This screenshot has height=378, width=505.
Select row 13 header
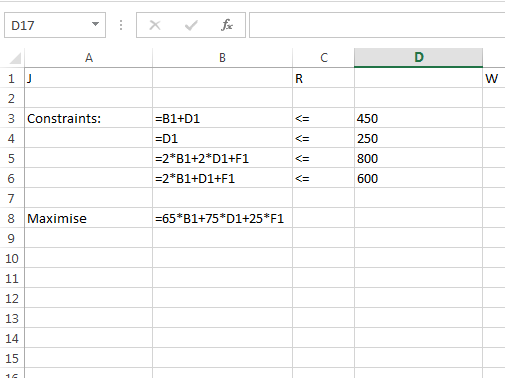pyautogui.click(x=12, y=319)
